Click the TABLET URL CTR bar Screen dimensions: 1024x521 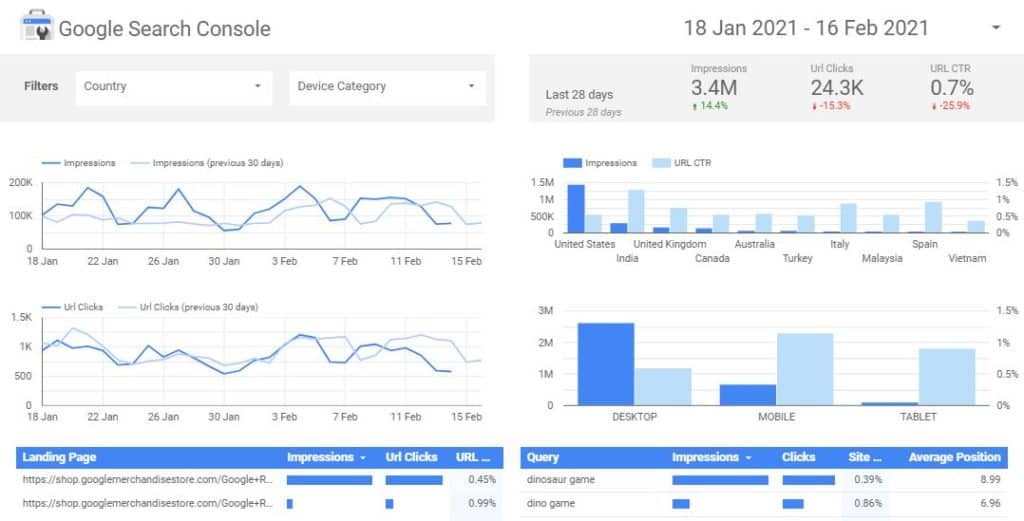946,377
